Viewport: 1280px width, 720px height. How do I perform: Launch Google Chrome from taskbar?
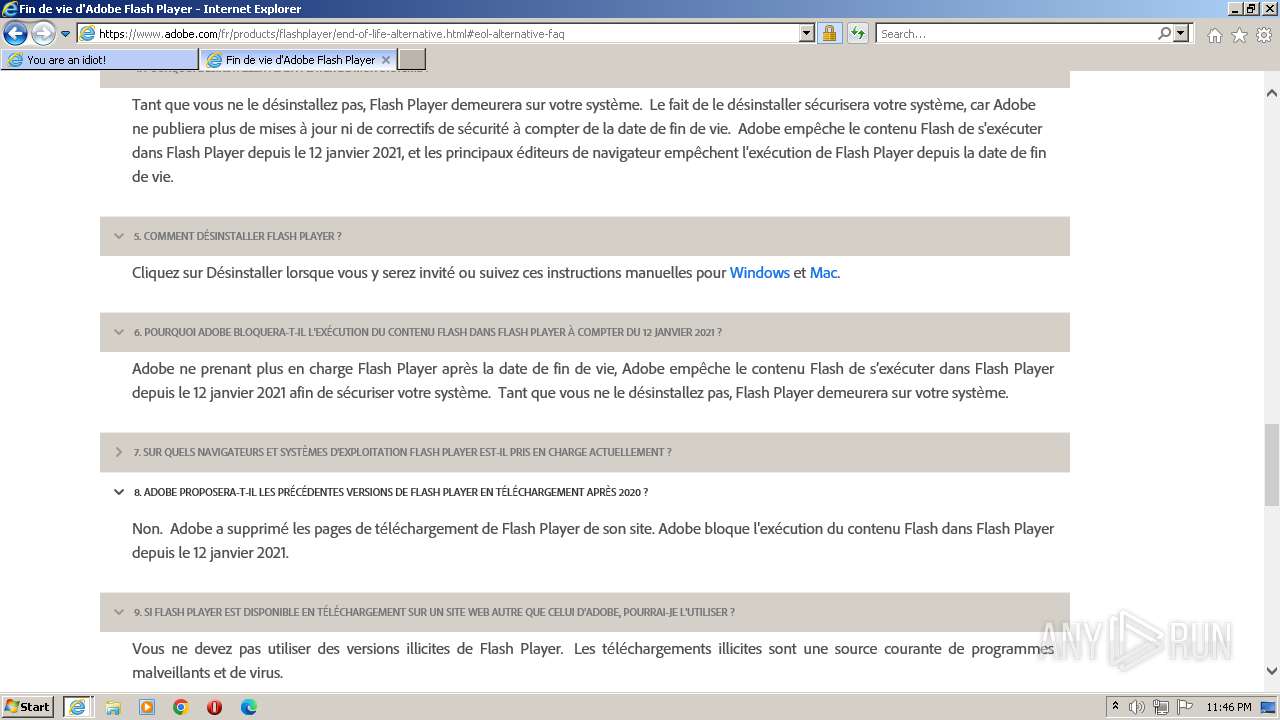[x=181, y=707]
